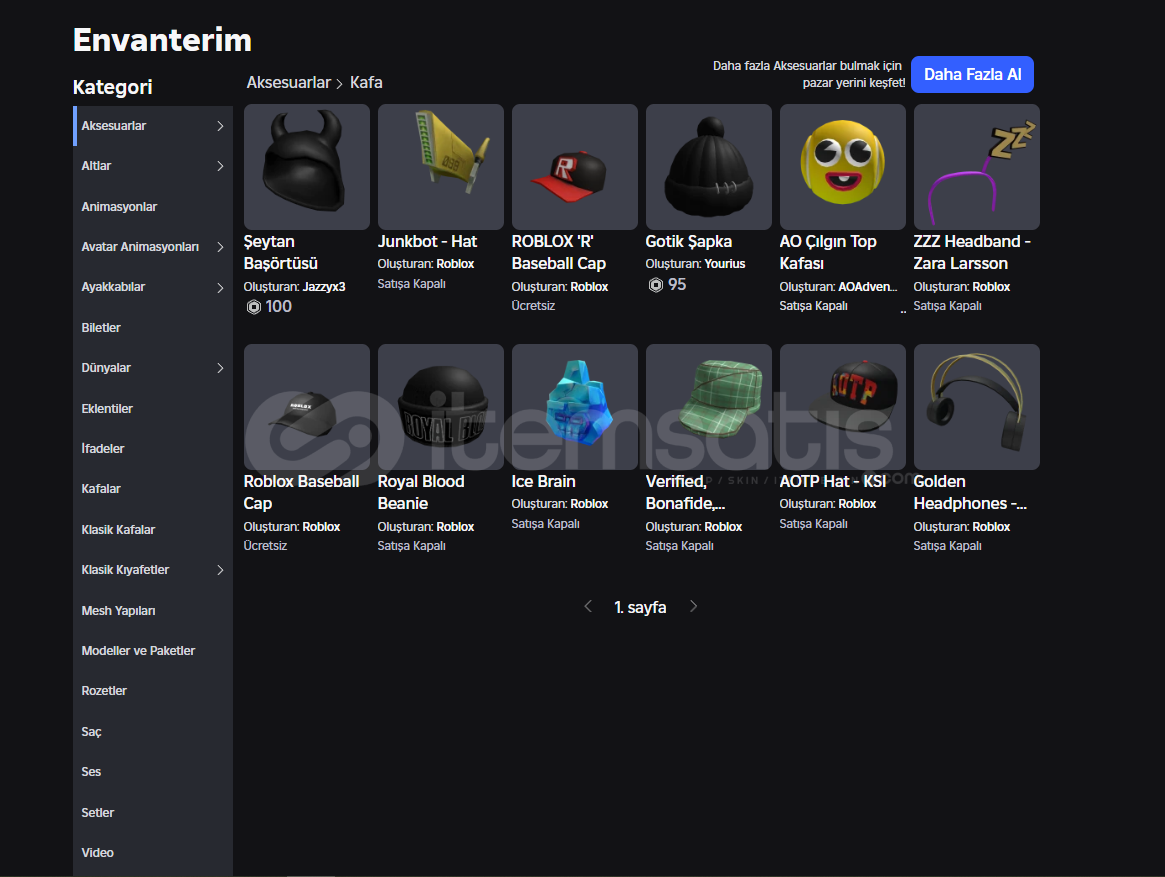Show the Rozetler category
Image resolution: width=1165 pixels, height=877 pixels.
(153, 691)
